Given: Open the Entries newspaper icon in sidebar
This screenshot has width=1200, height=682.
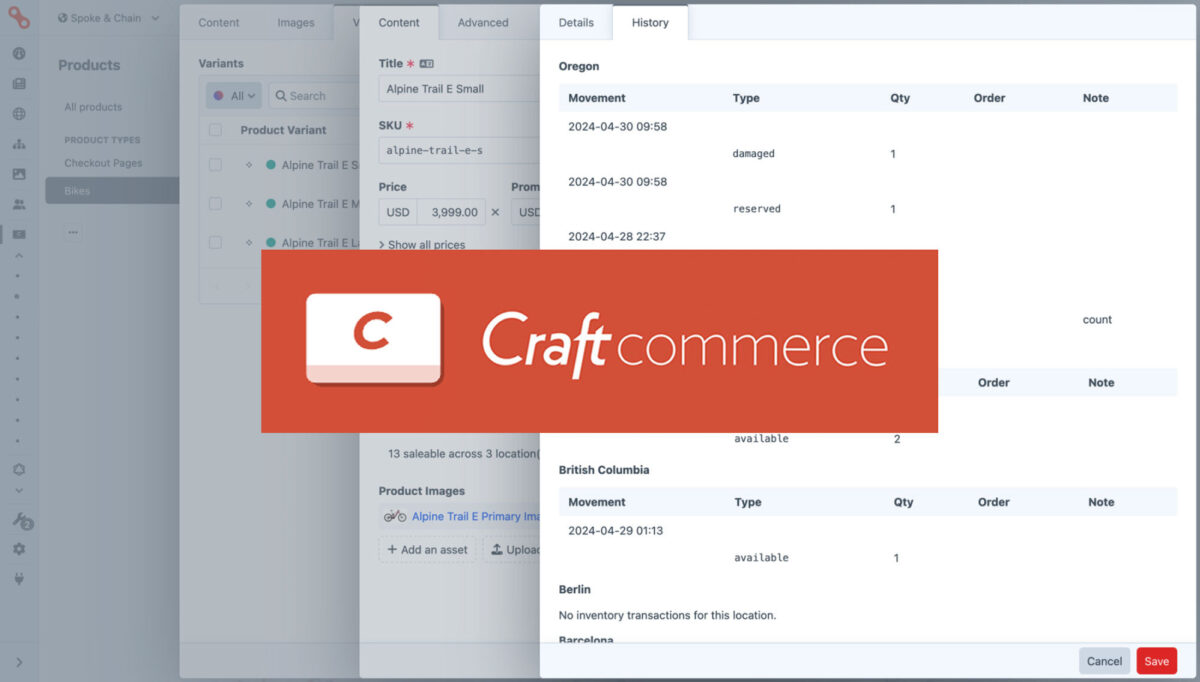Looking at the screenshot, I should click(x=19, y=84).
